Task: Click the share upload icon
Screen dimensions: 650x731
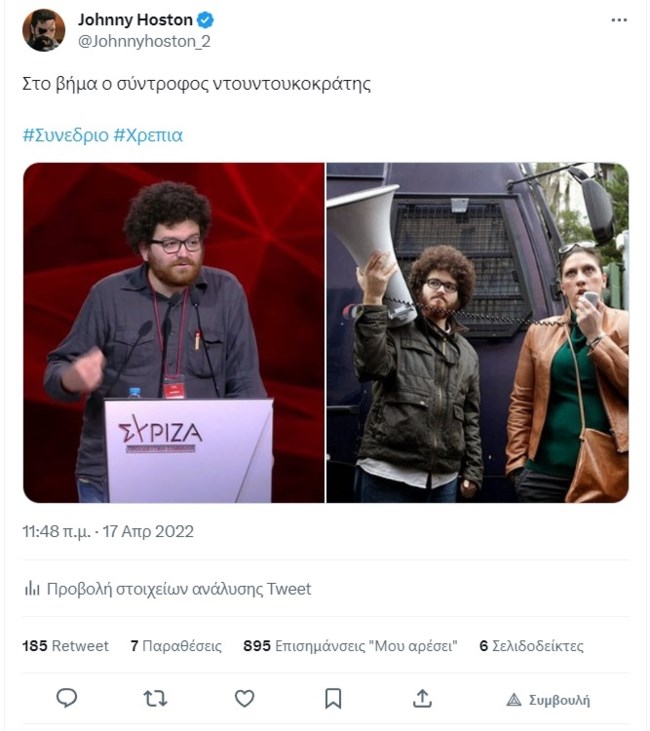Action: [422, 698]
